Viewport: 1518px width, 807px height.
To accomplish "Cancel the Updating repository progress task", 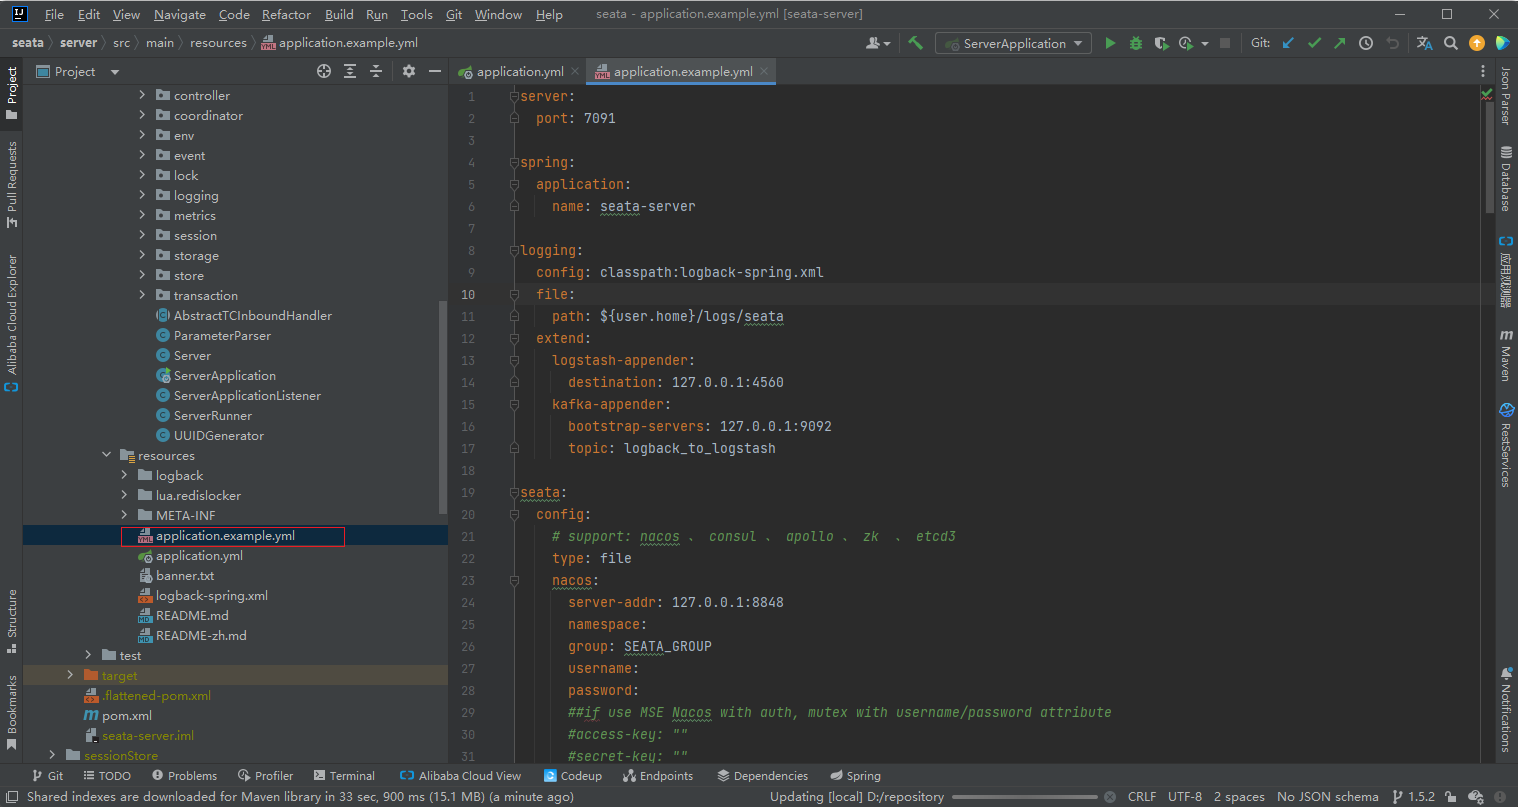I will click(x=1109, y=797).
